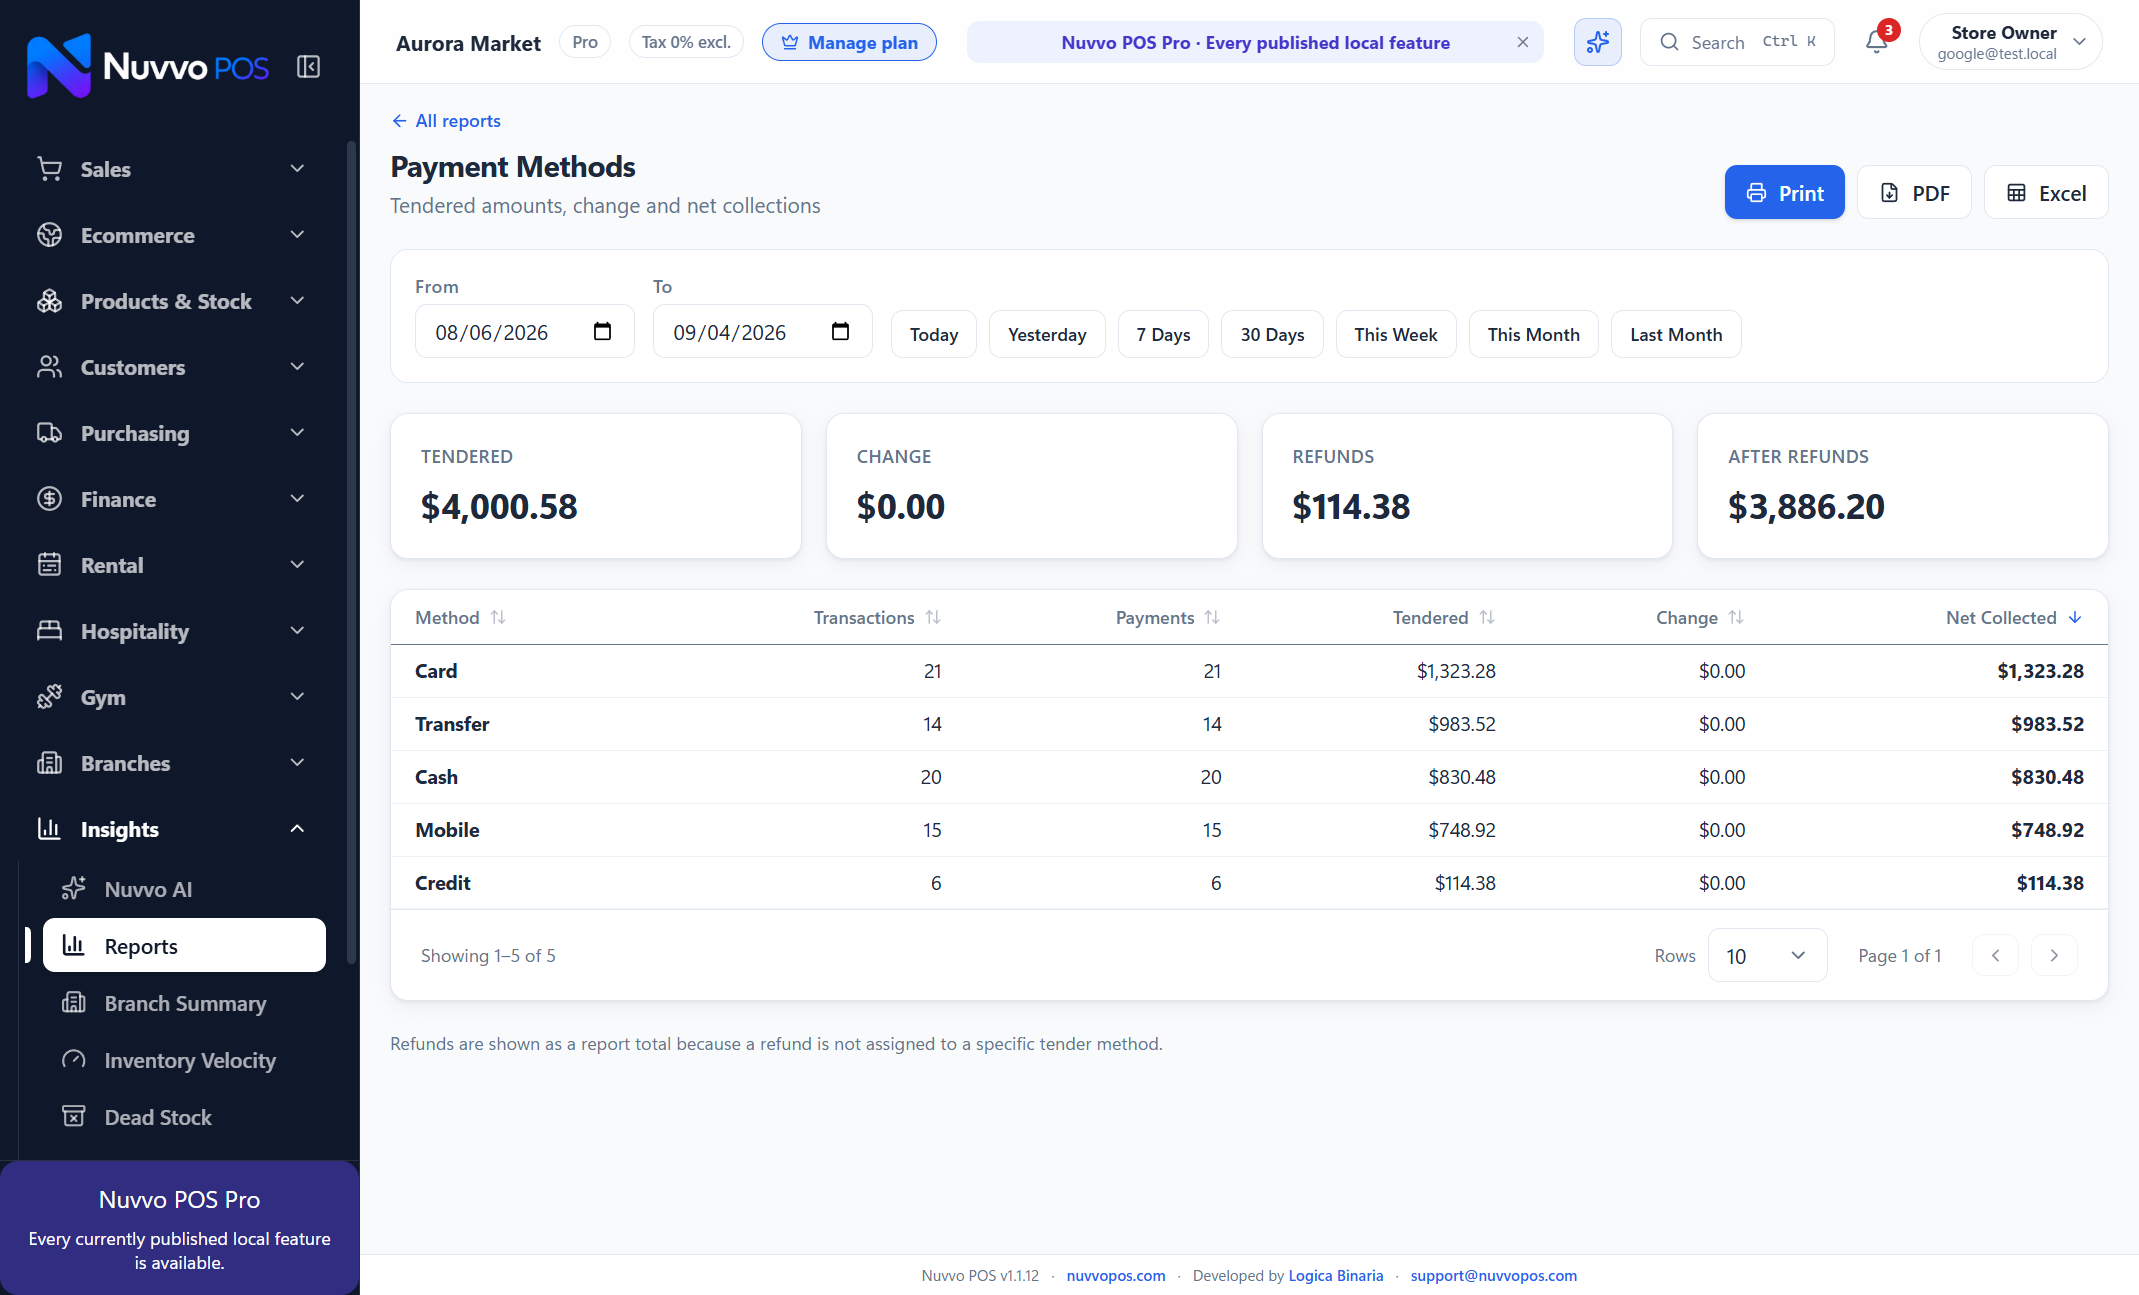Open notifications bell
Image resolution: width=2139 pixels, height=1295 pixels.
(1877, 42)
